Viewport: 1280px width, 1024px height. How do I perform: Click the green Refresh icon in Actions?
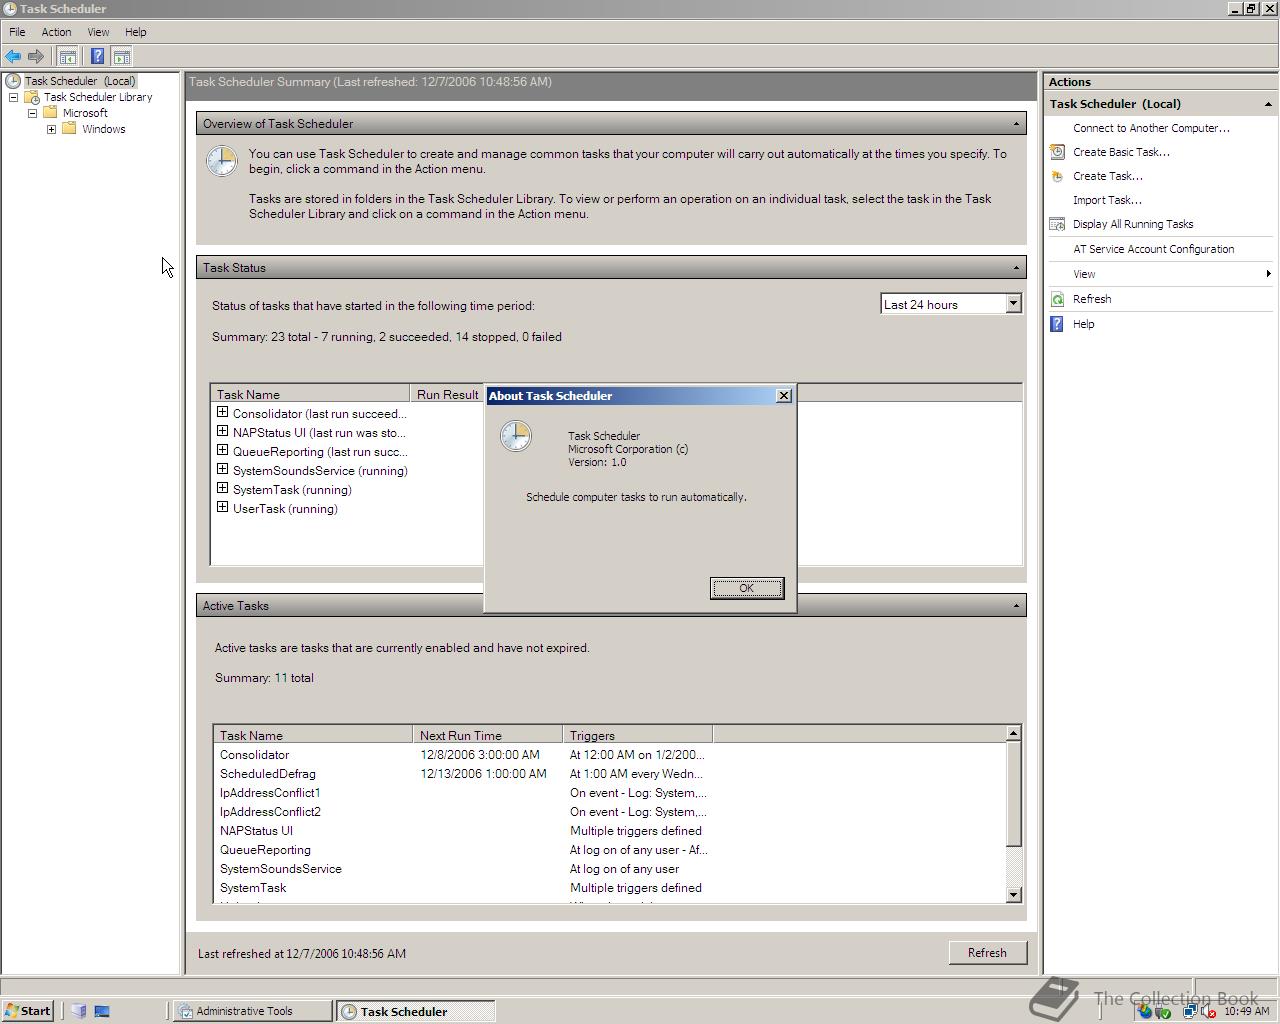[x=1057, y=299]
